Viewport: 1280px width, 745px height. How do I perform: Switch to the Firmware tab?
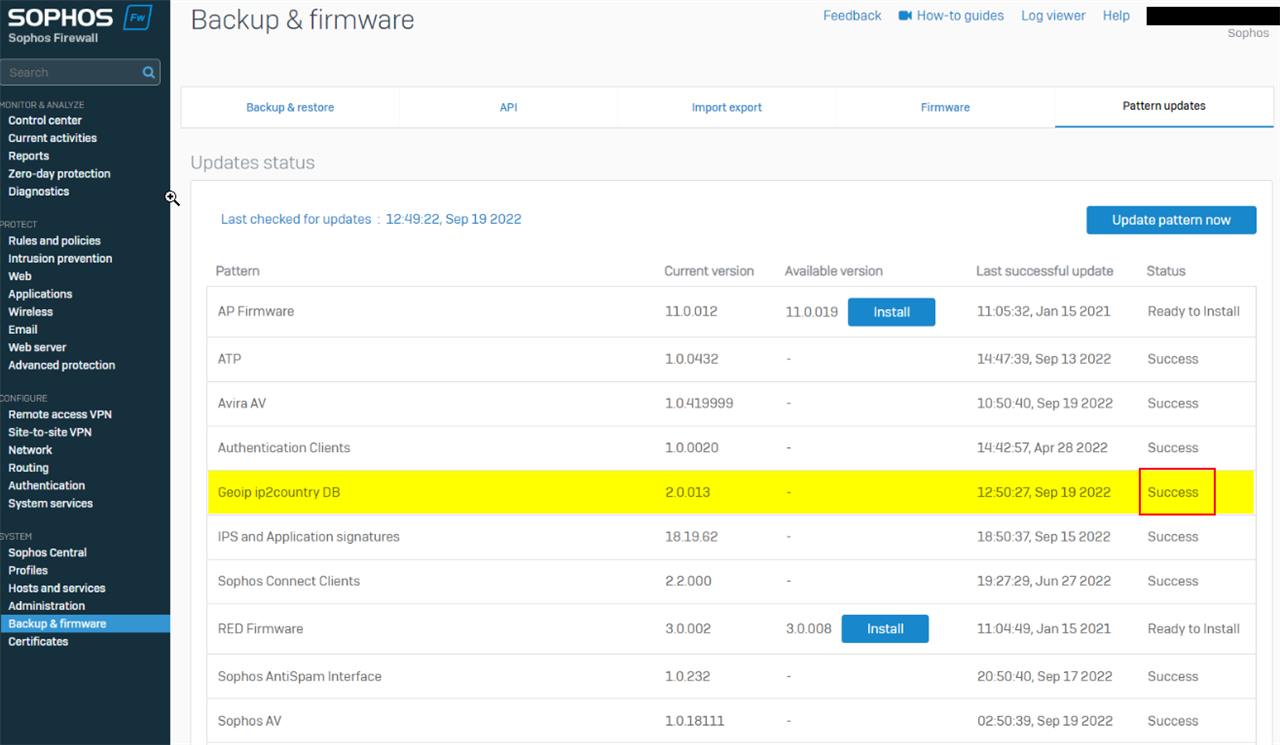point(945,107)
